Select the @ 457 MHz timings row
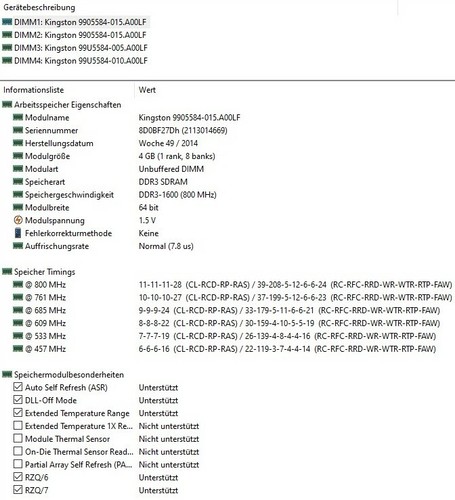This screenshot has height=500, width=455. [227, 349]
